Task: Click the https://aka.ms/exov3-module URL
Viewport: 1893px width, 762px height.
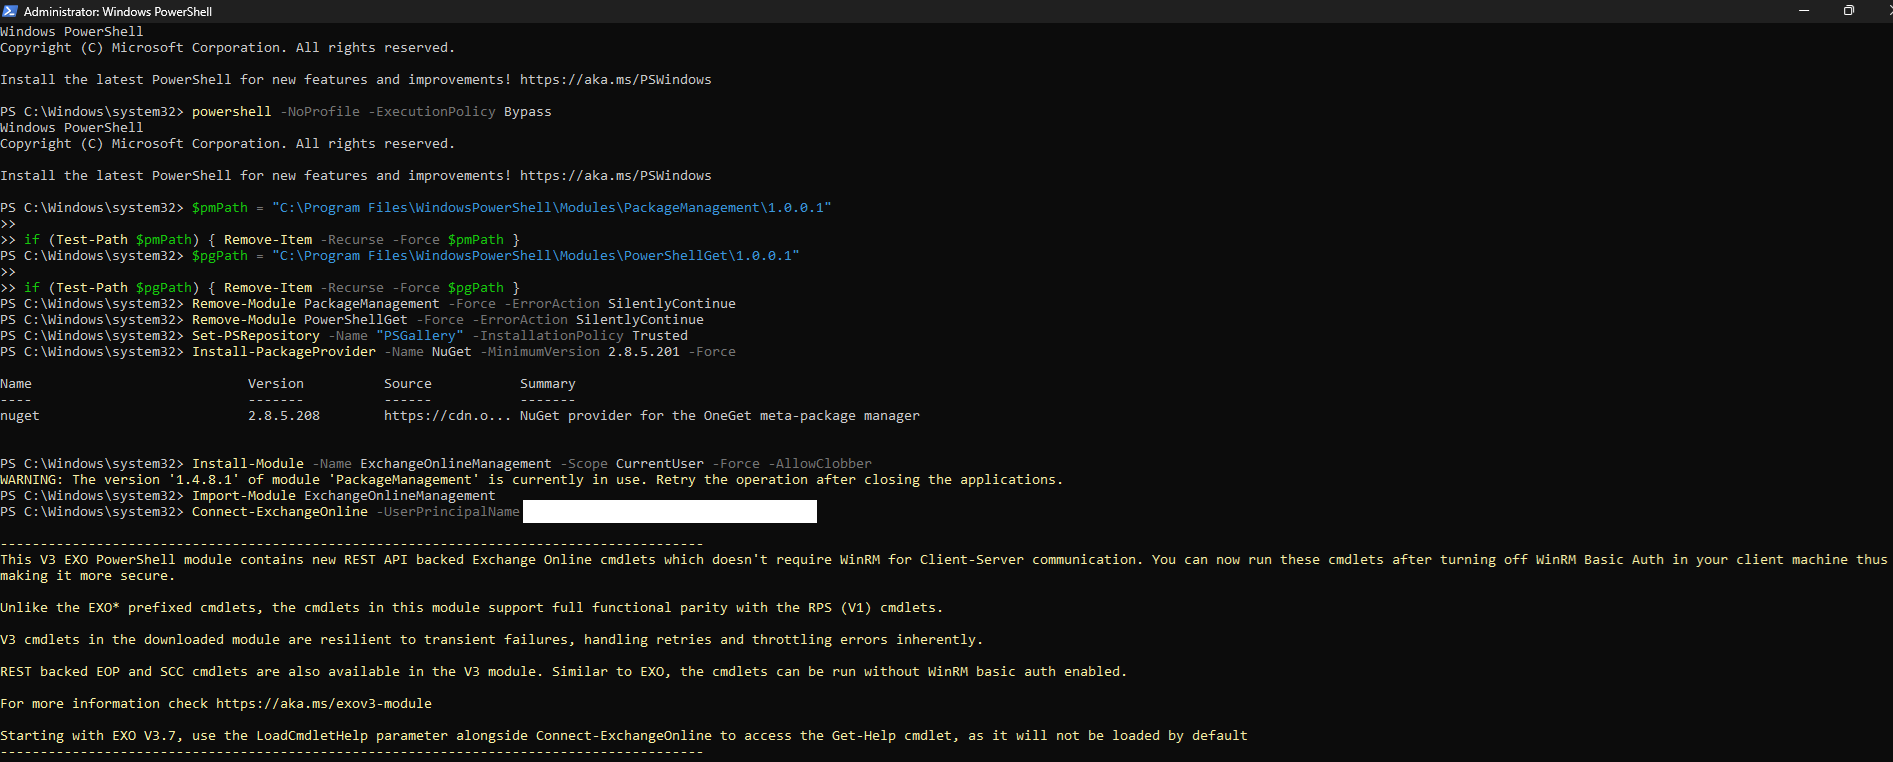Action: (x=324, y=704)
